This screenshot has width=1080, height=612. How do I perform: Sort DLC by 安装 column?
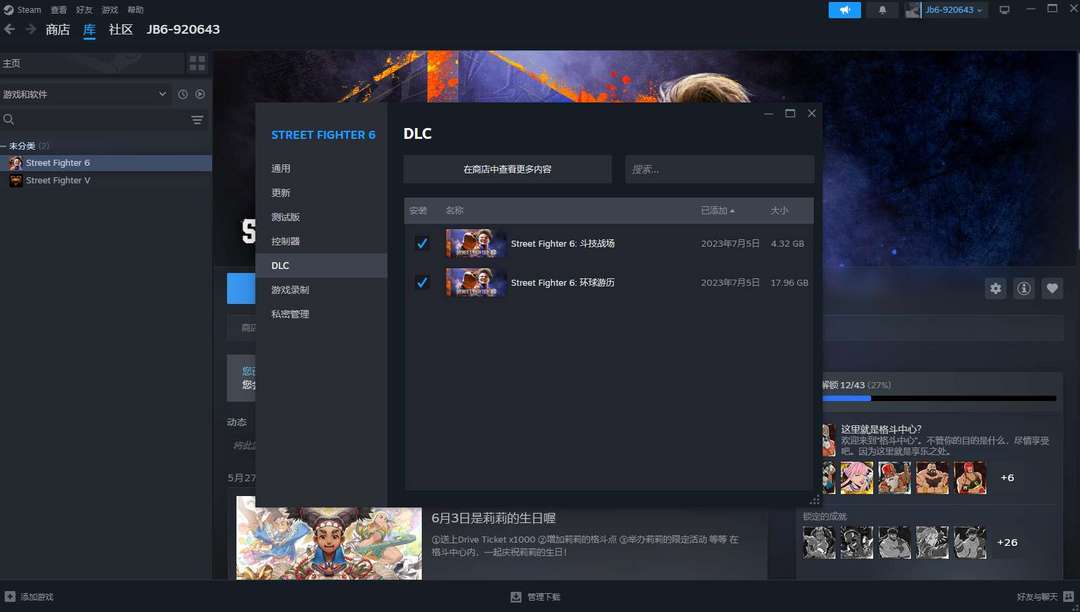click(x=418, y=211)
